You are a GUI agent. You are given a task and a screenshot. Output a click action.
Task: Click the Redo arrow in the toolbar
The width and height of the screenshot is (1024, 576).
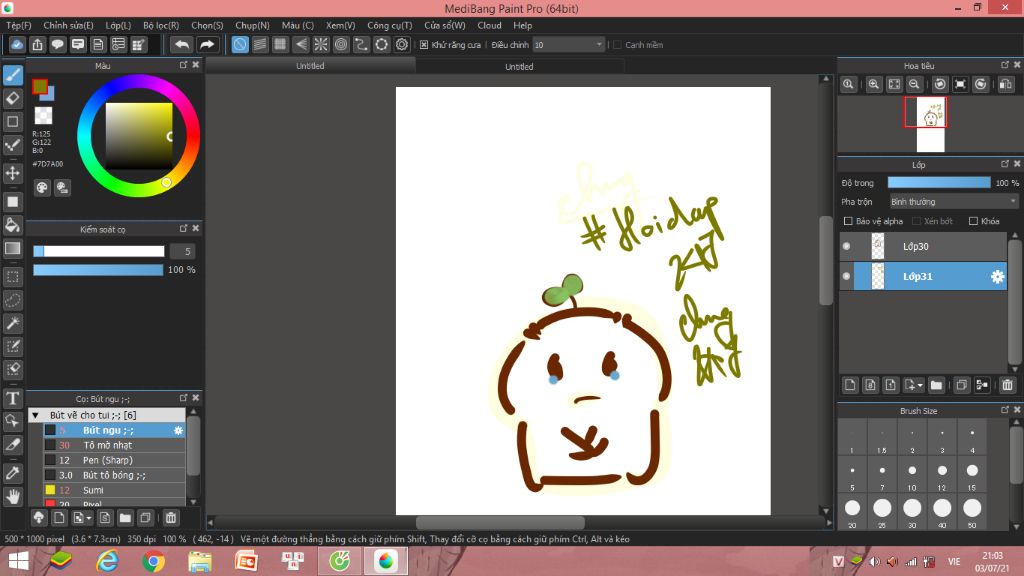click(x=206, y=44)
